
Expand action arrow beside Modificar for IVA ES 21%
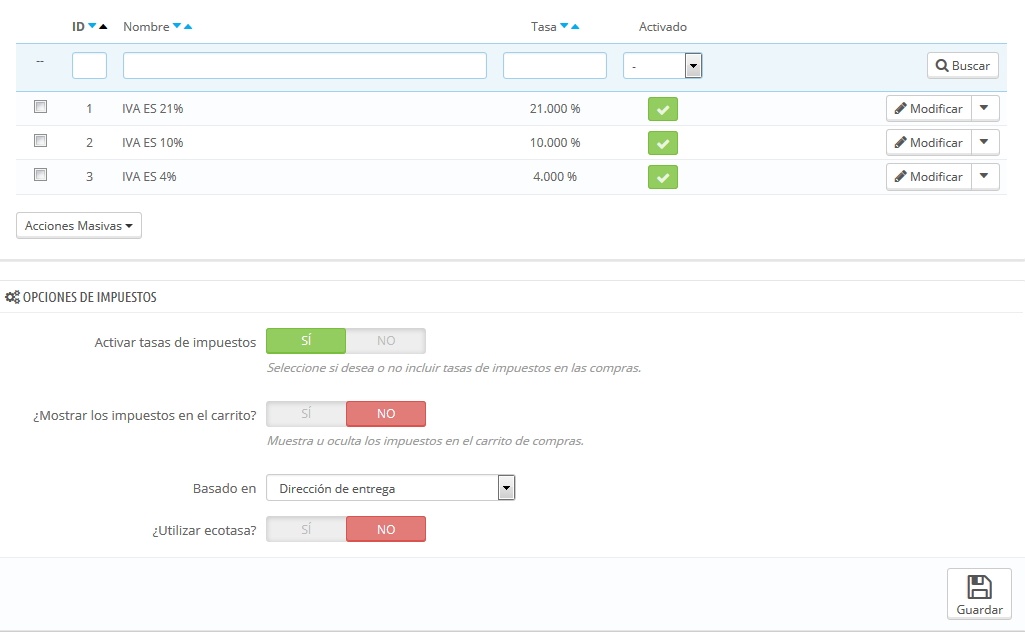pyautogui.click(x=984, y=108)
